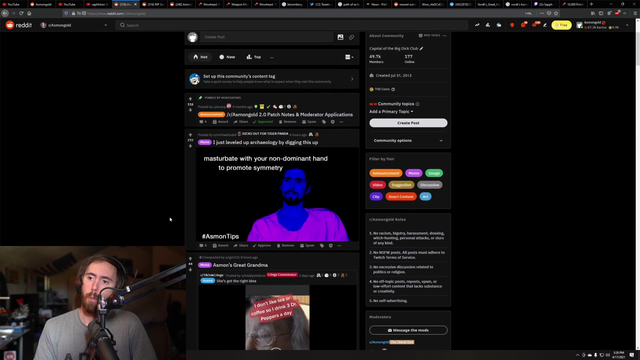This screenshot has width=640, height=360.
Task: Open 'I just leveled up archaeology' post title
Action: pos(265,142)
